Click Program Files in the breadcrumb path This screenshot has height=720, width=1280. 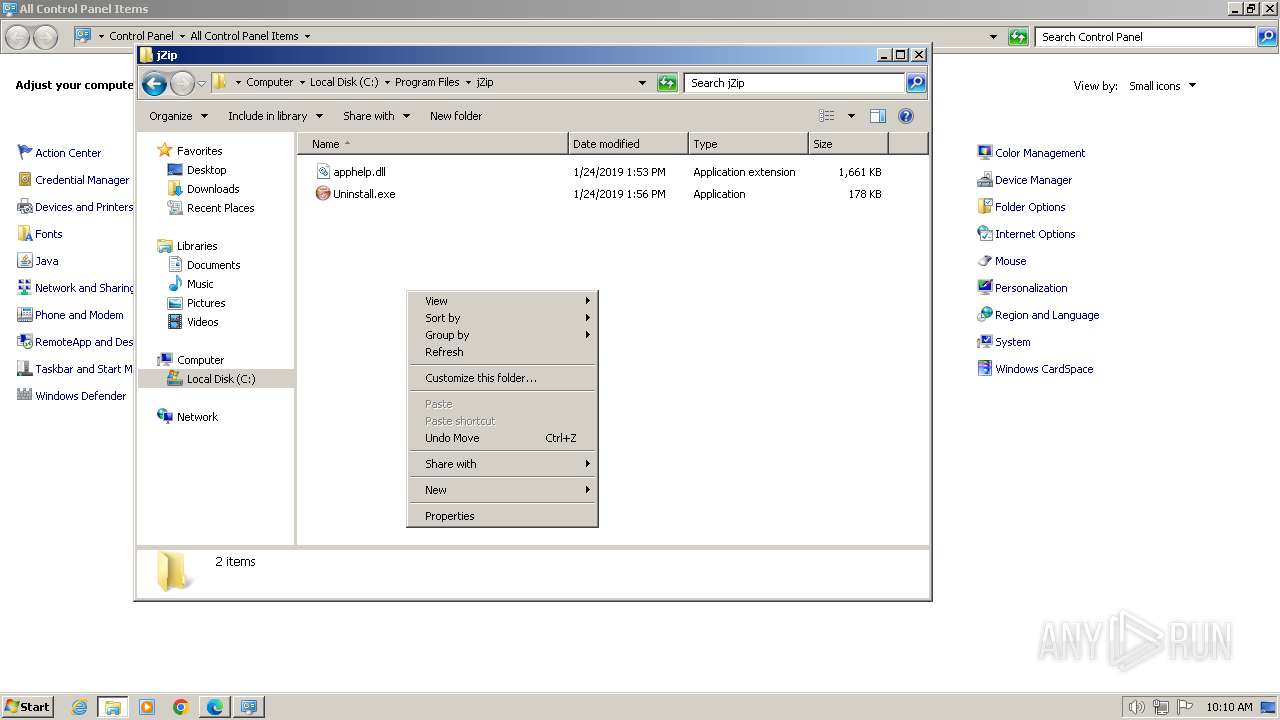click(x=427, y=83)
